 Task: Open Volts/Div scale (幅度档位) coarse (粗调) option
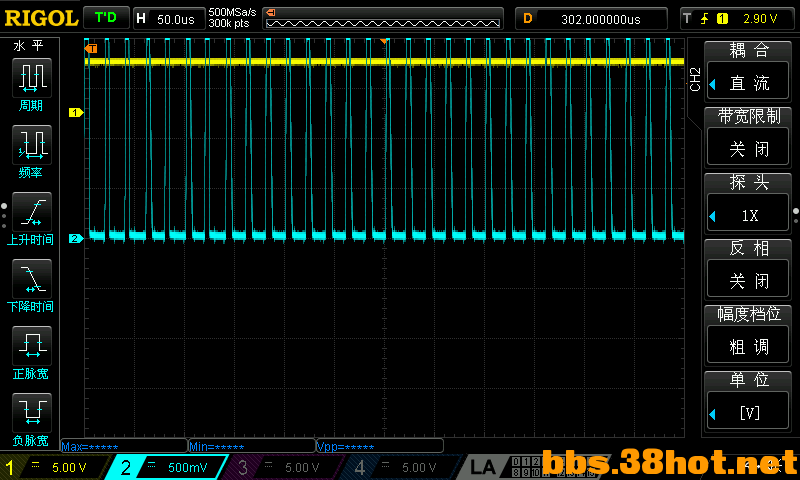tap(748, 346)
